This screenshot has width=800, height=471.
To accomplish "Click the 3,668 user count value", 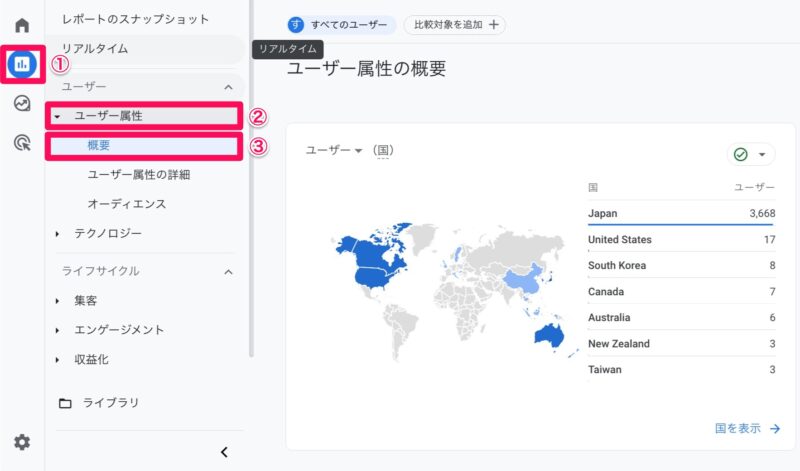I will click(762, 213).
